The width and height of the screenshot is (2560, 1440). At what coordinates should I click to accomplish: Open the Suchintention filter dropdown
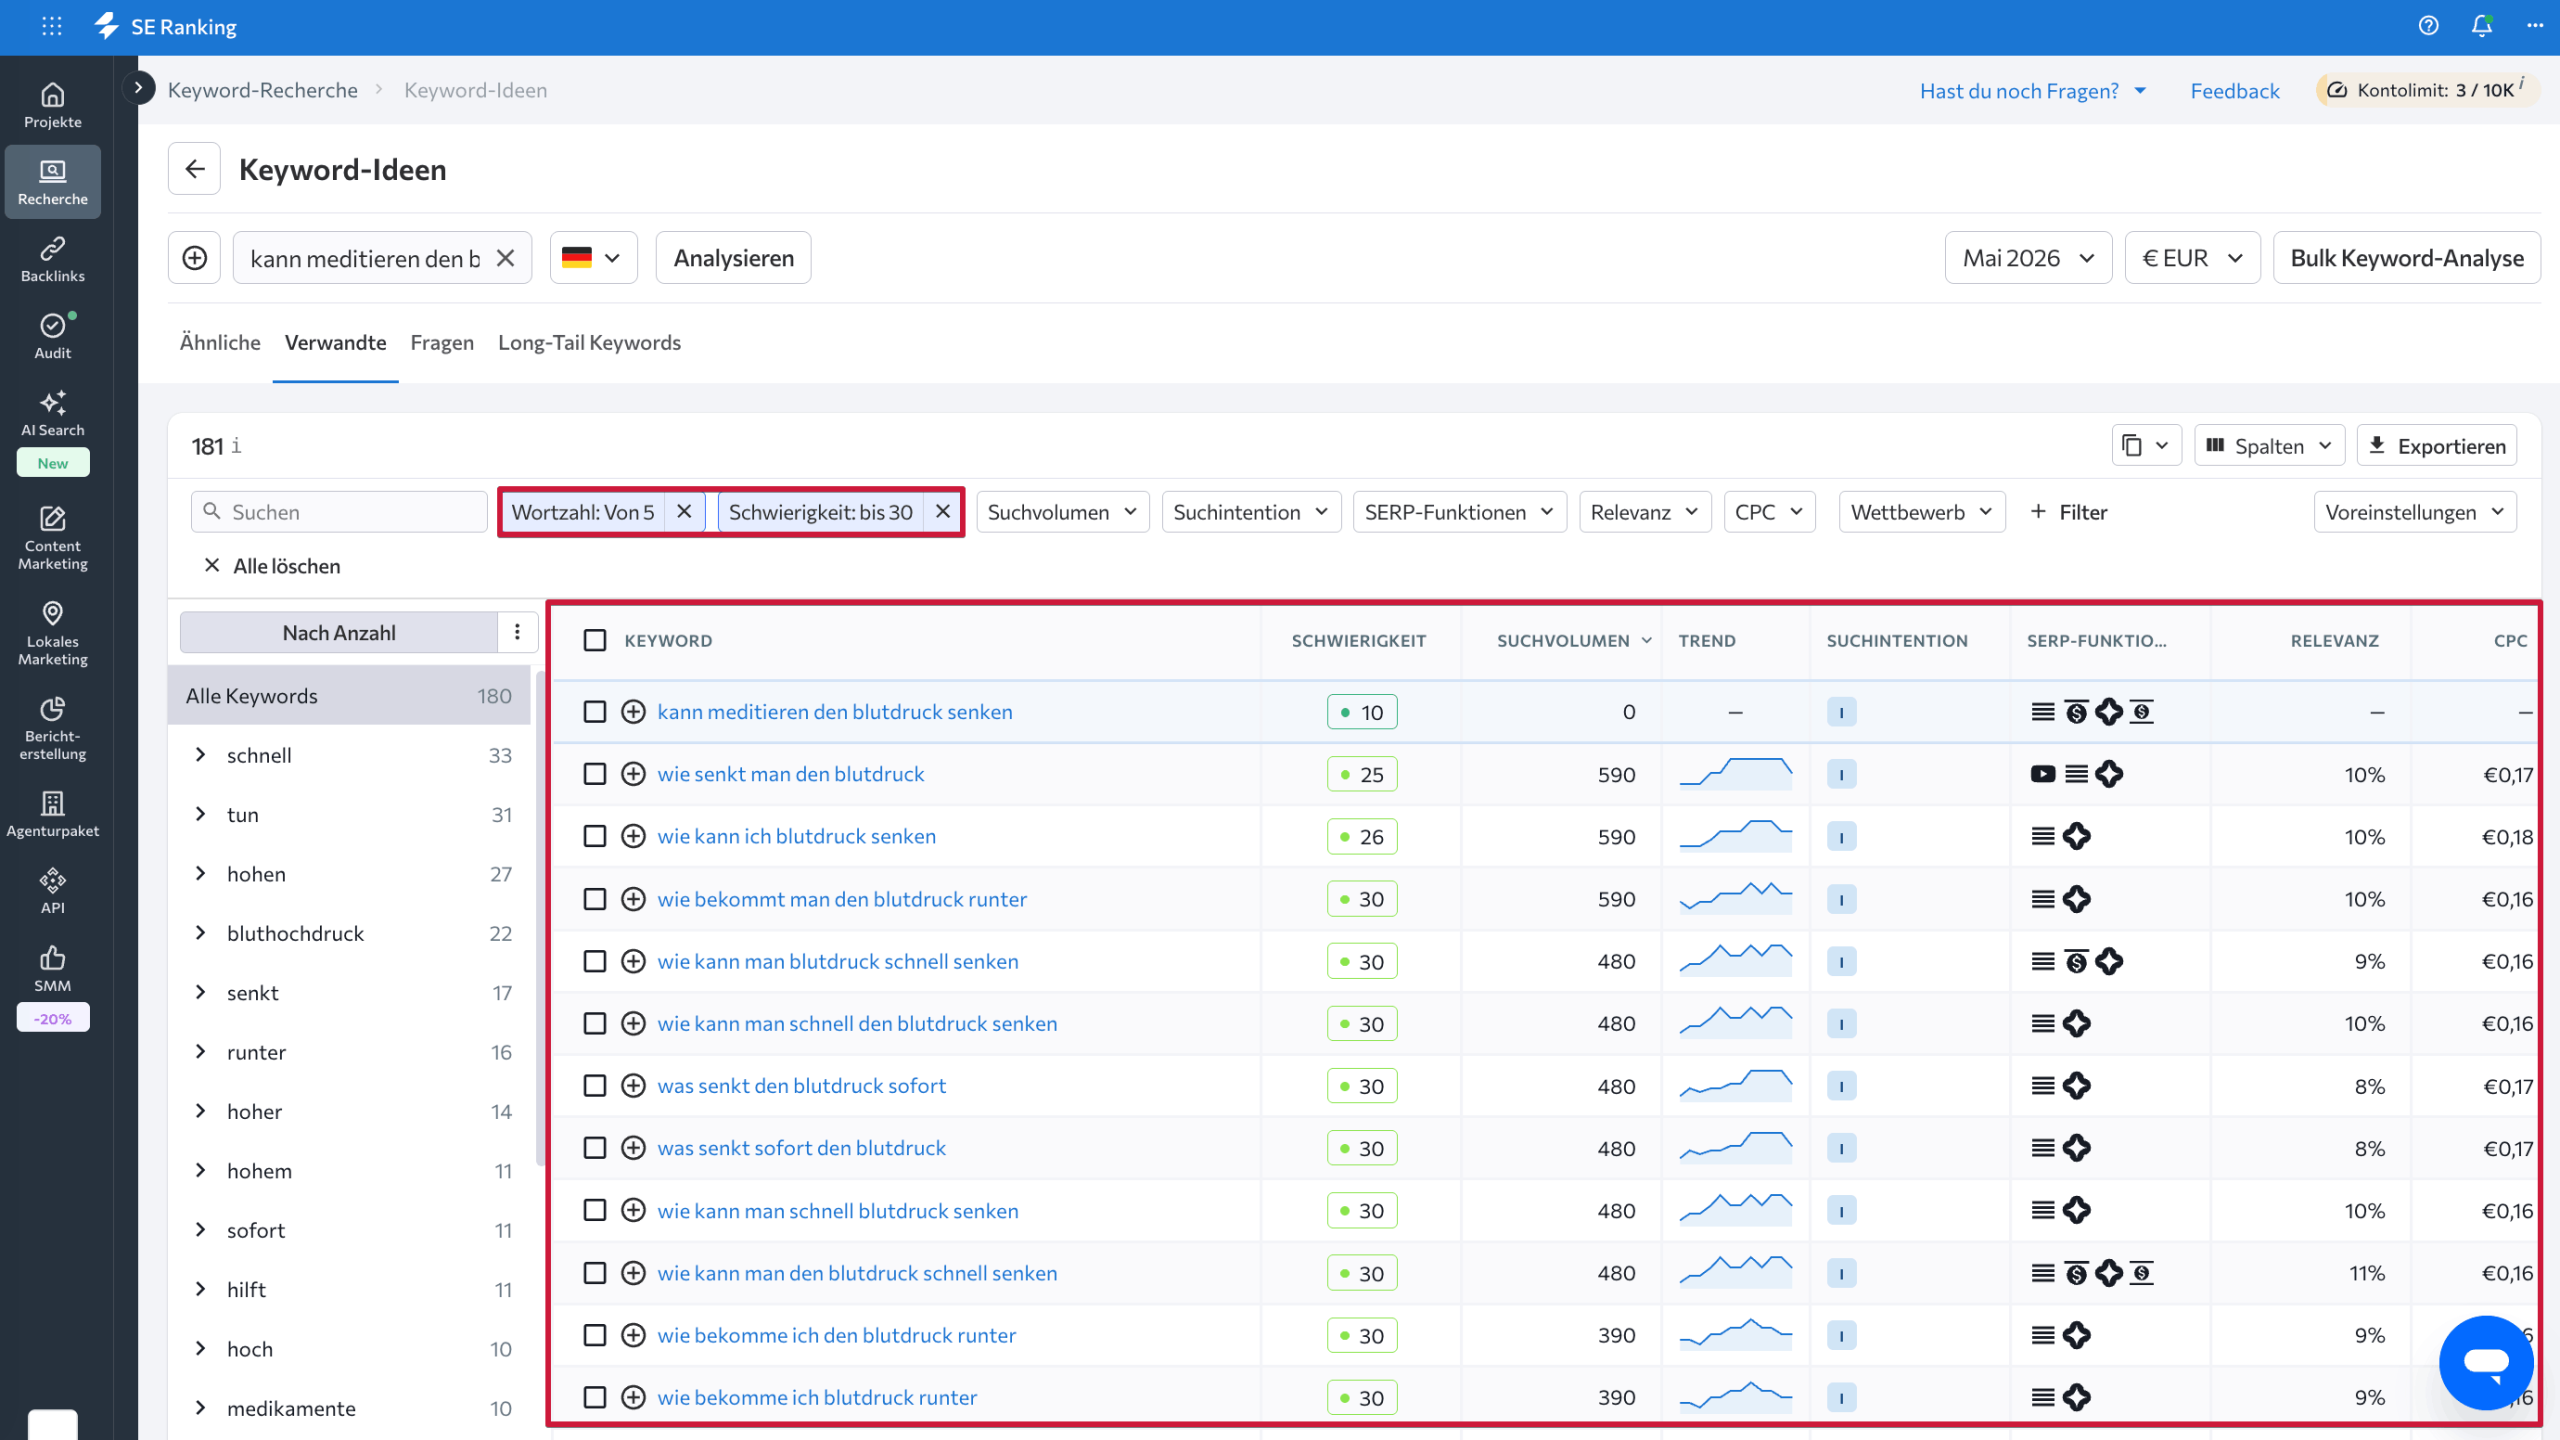[1251, 512]
